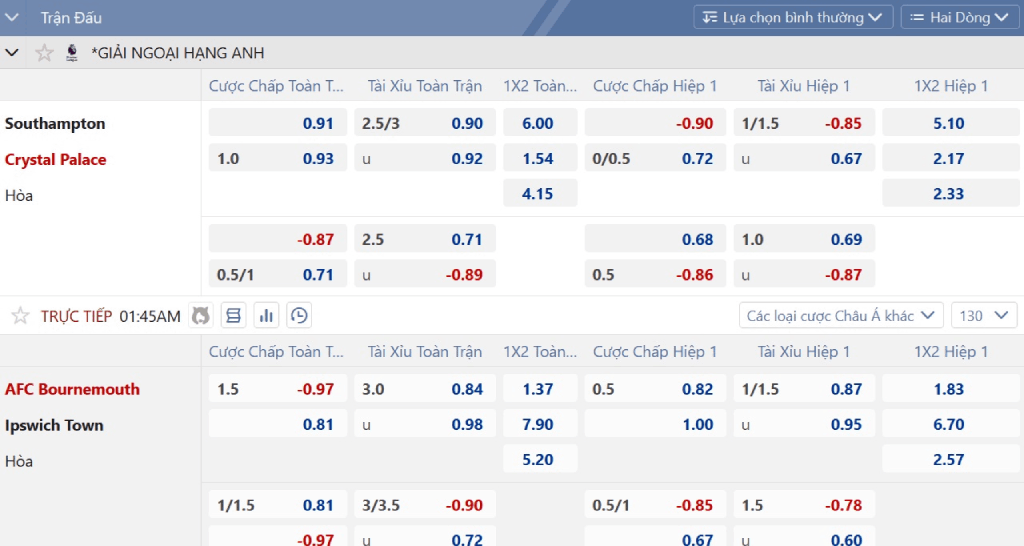Open the clock history icon
The width and height of the screenshot is (1024, 546).
point(299,316)
